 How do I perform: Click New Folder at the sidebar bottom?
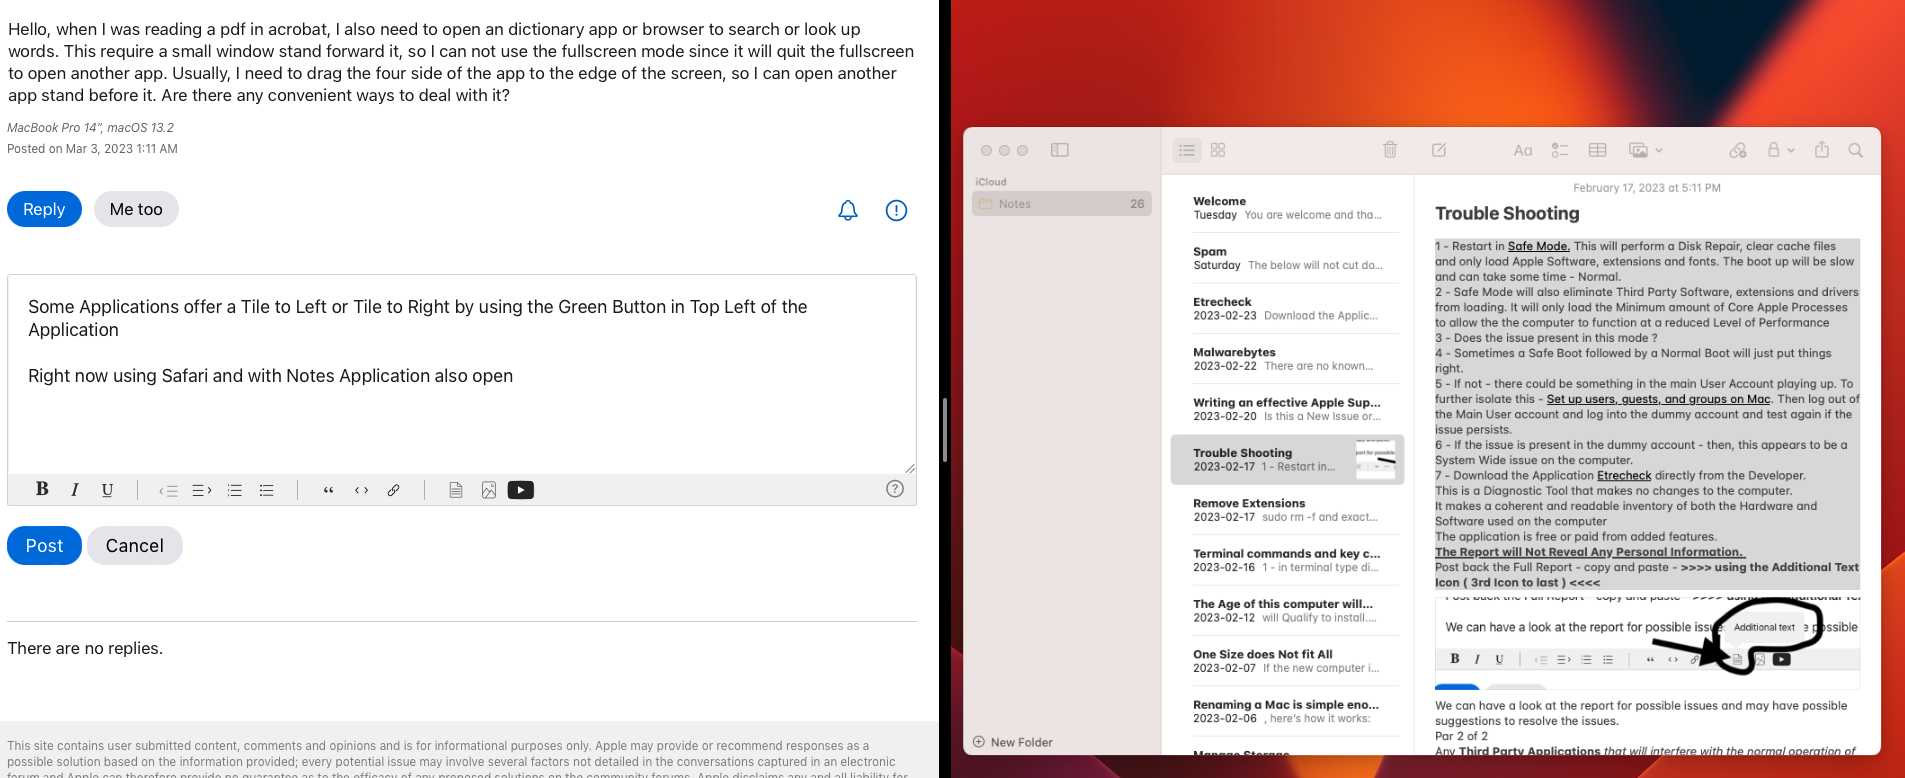pos(1013,742)
